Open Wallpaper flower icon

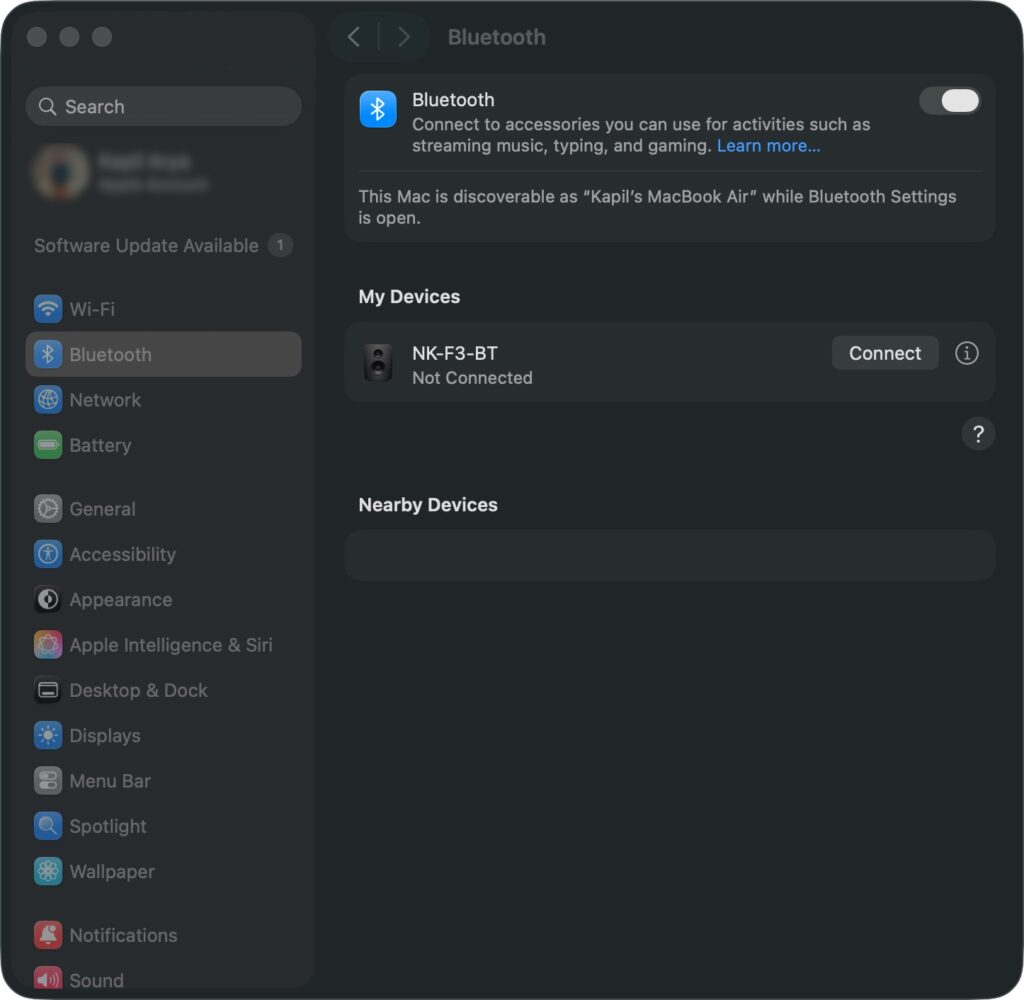pyautogui.click(x=48, y=871)
